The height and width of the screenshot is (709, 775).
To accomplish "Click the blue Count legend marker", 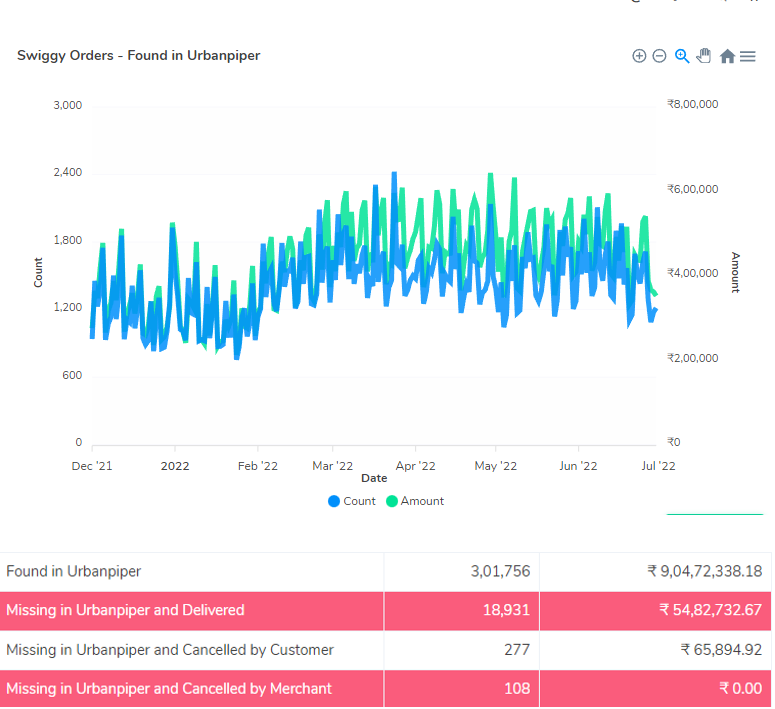I will click(334, 501).
